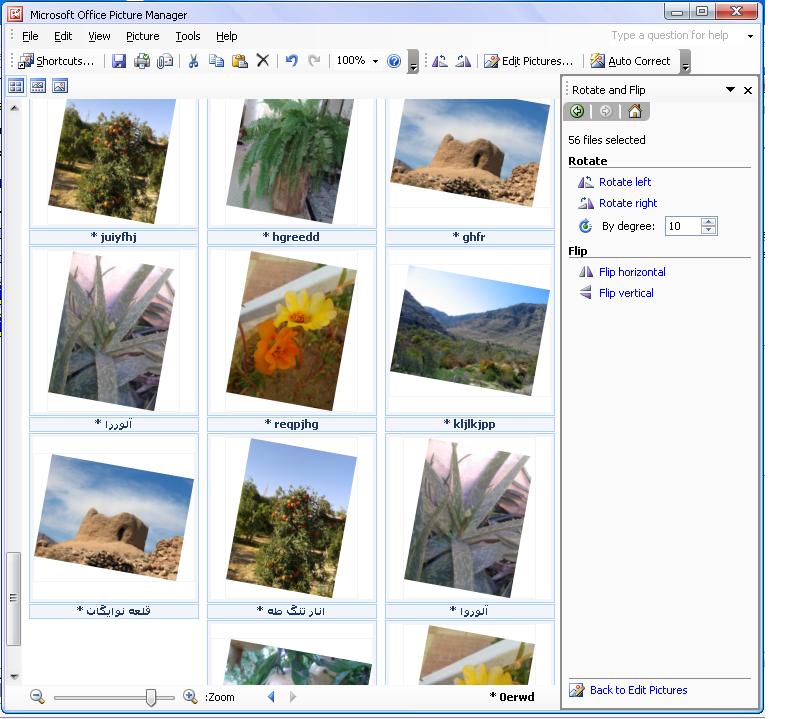Click the Rotate left link
Viewport: 786px width, 719px height.
(x=625, y=182)
